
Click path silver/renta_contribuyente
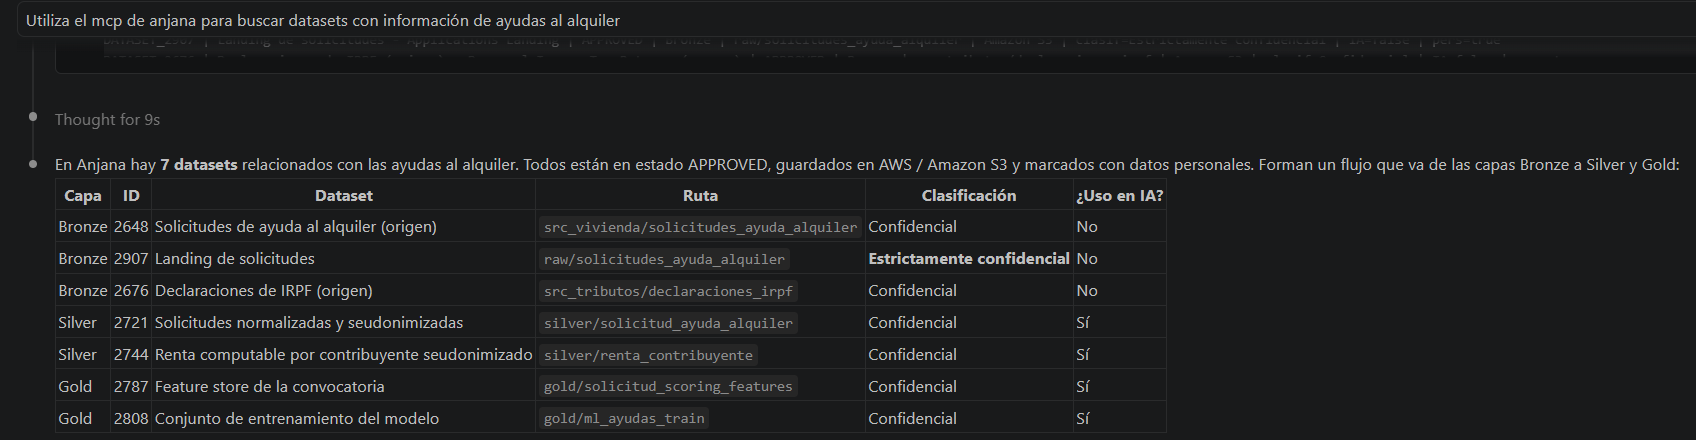[648, 355]
